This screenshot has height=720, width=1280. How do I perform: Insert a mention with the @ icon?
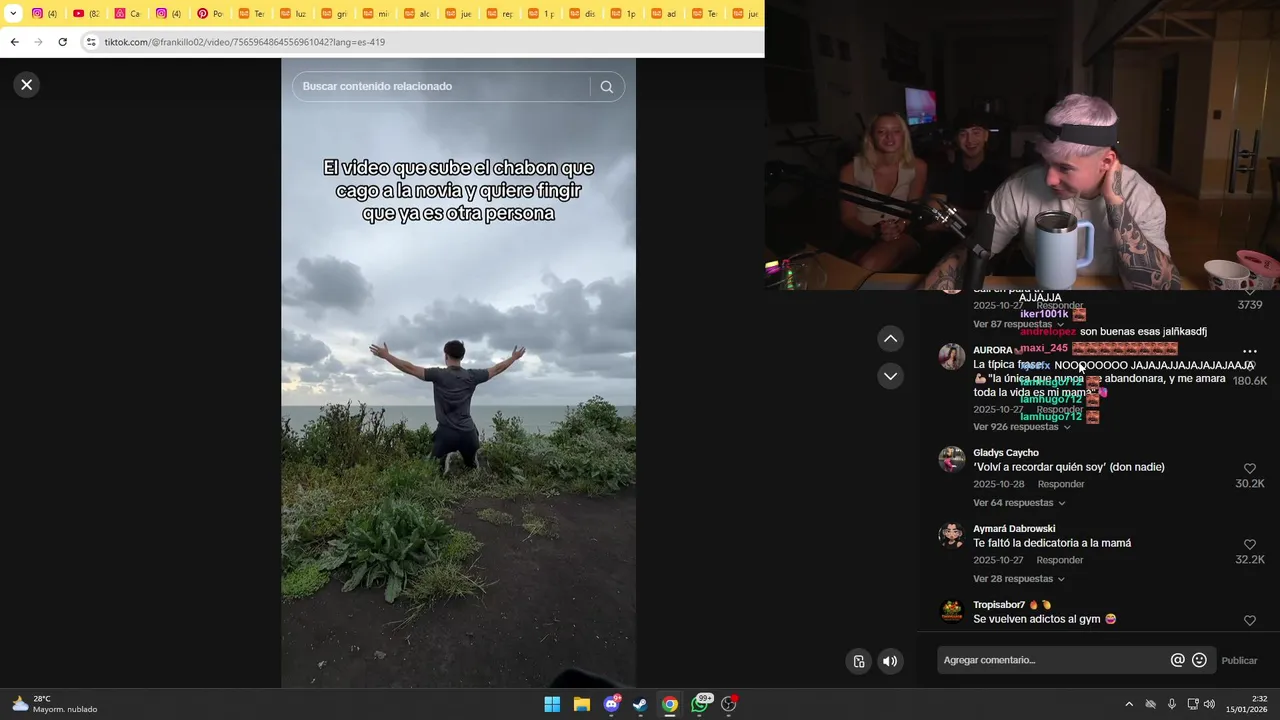pos(1177,660)
